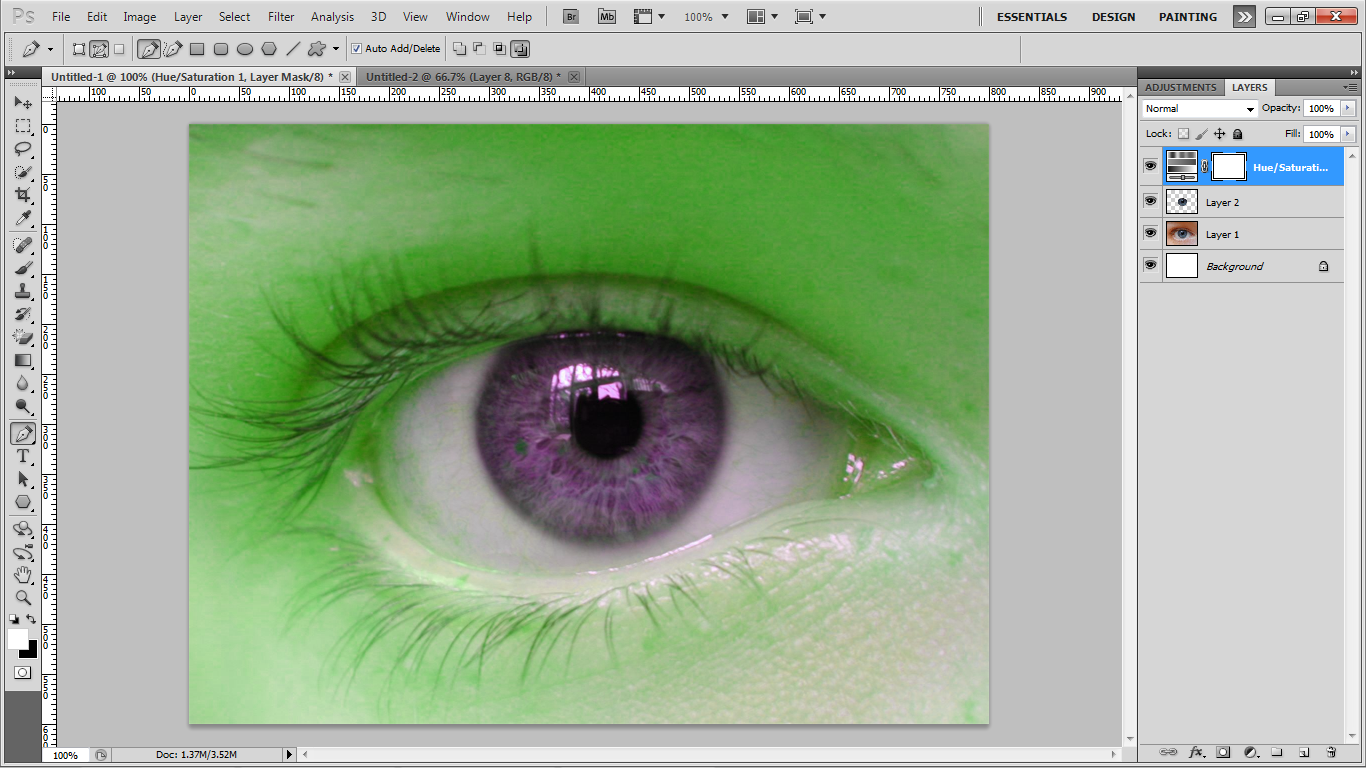The width and height of the screenshot is (1366, 768).
Task: Select the Spot Healing Brush tool
Action: [23, 245]
